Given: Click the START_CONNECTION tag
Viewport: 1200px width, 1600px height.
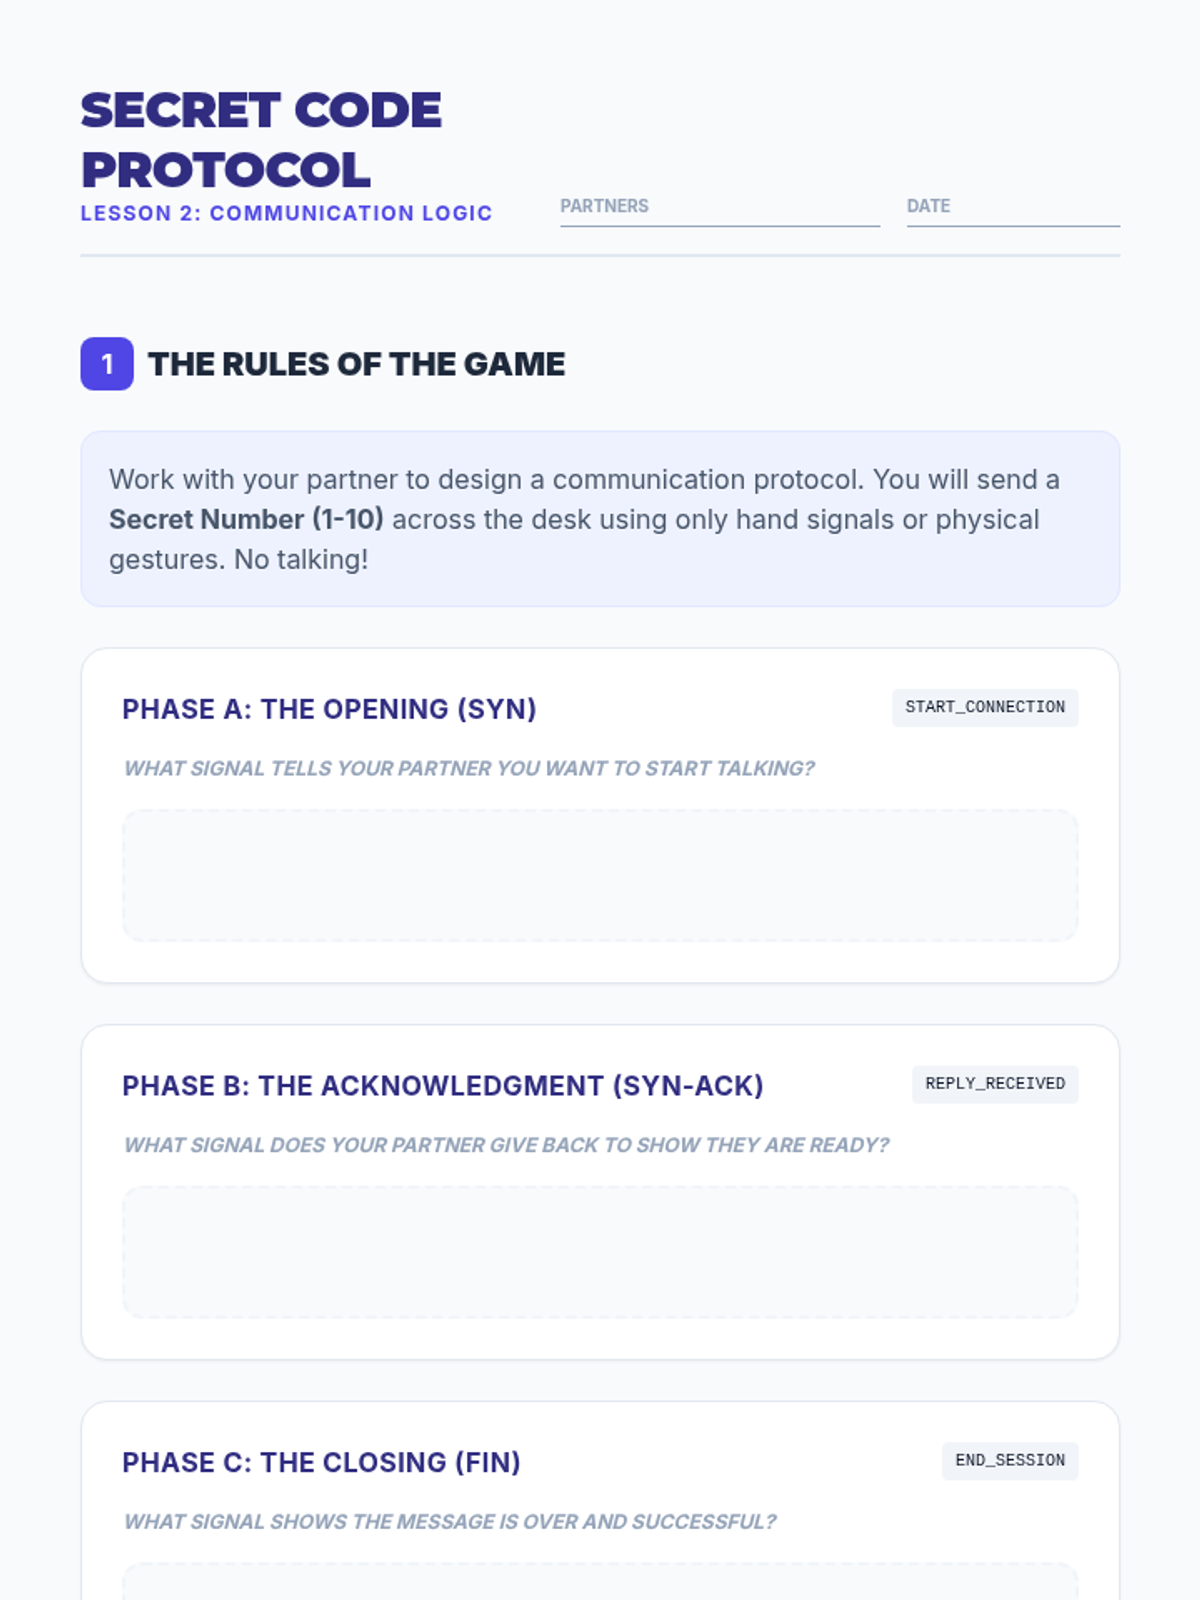Looking at the screenshot, I should pyautogui.click(x=985, y=708).
